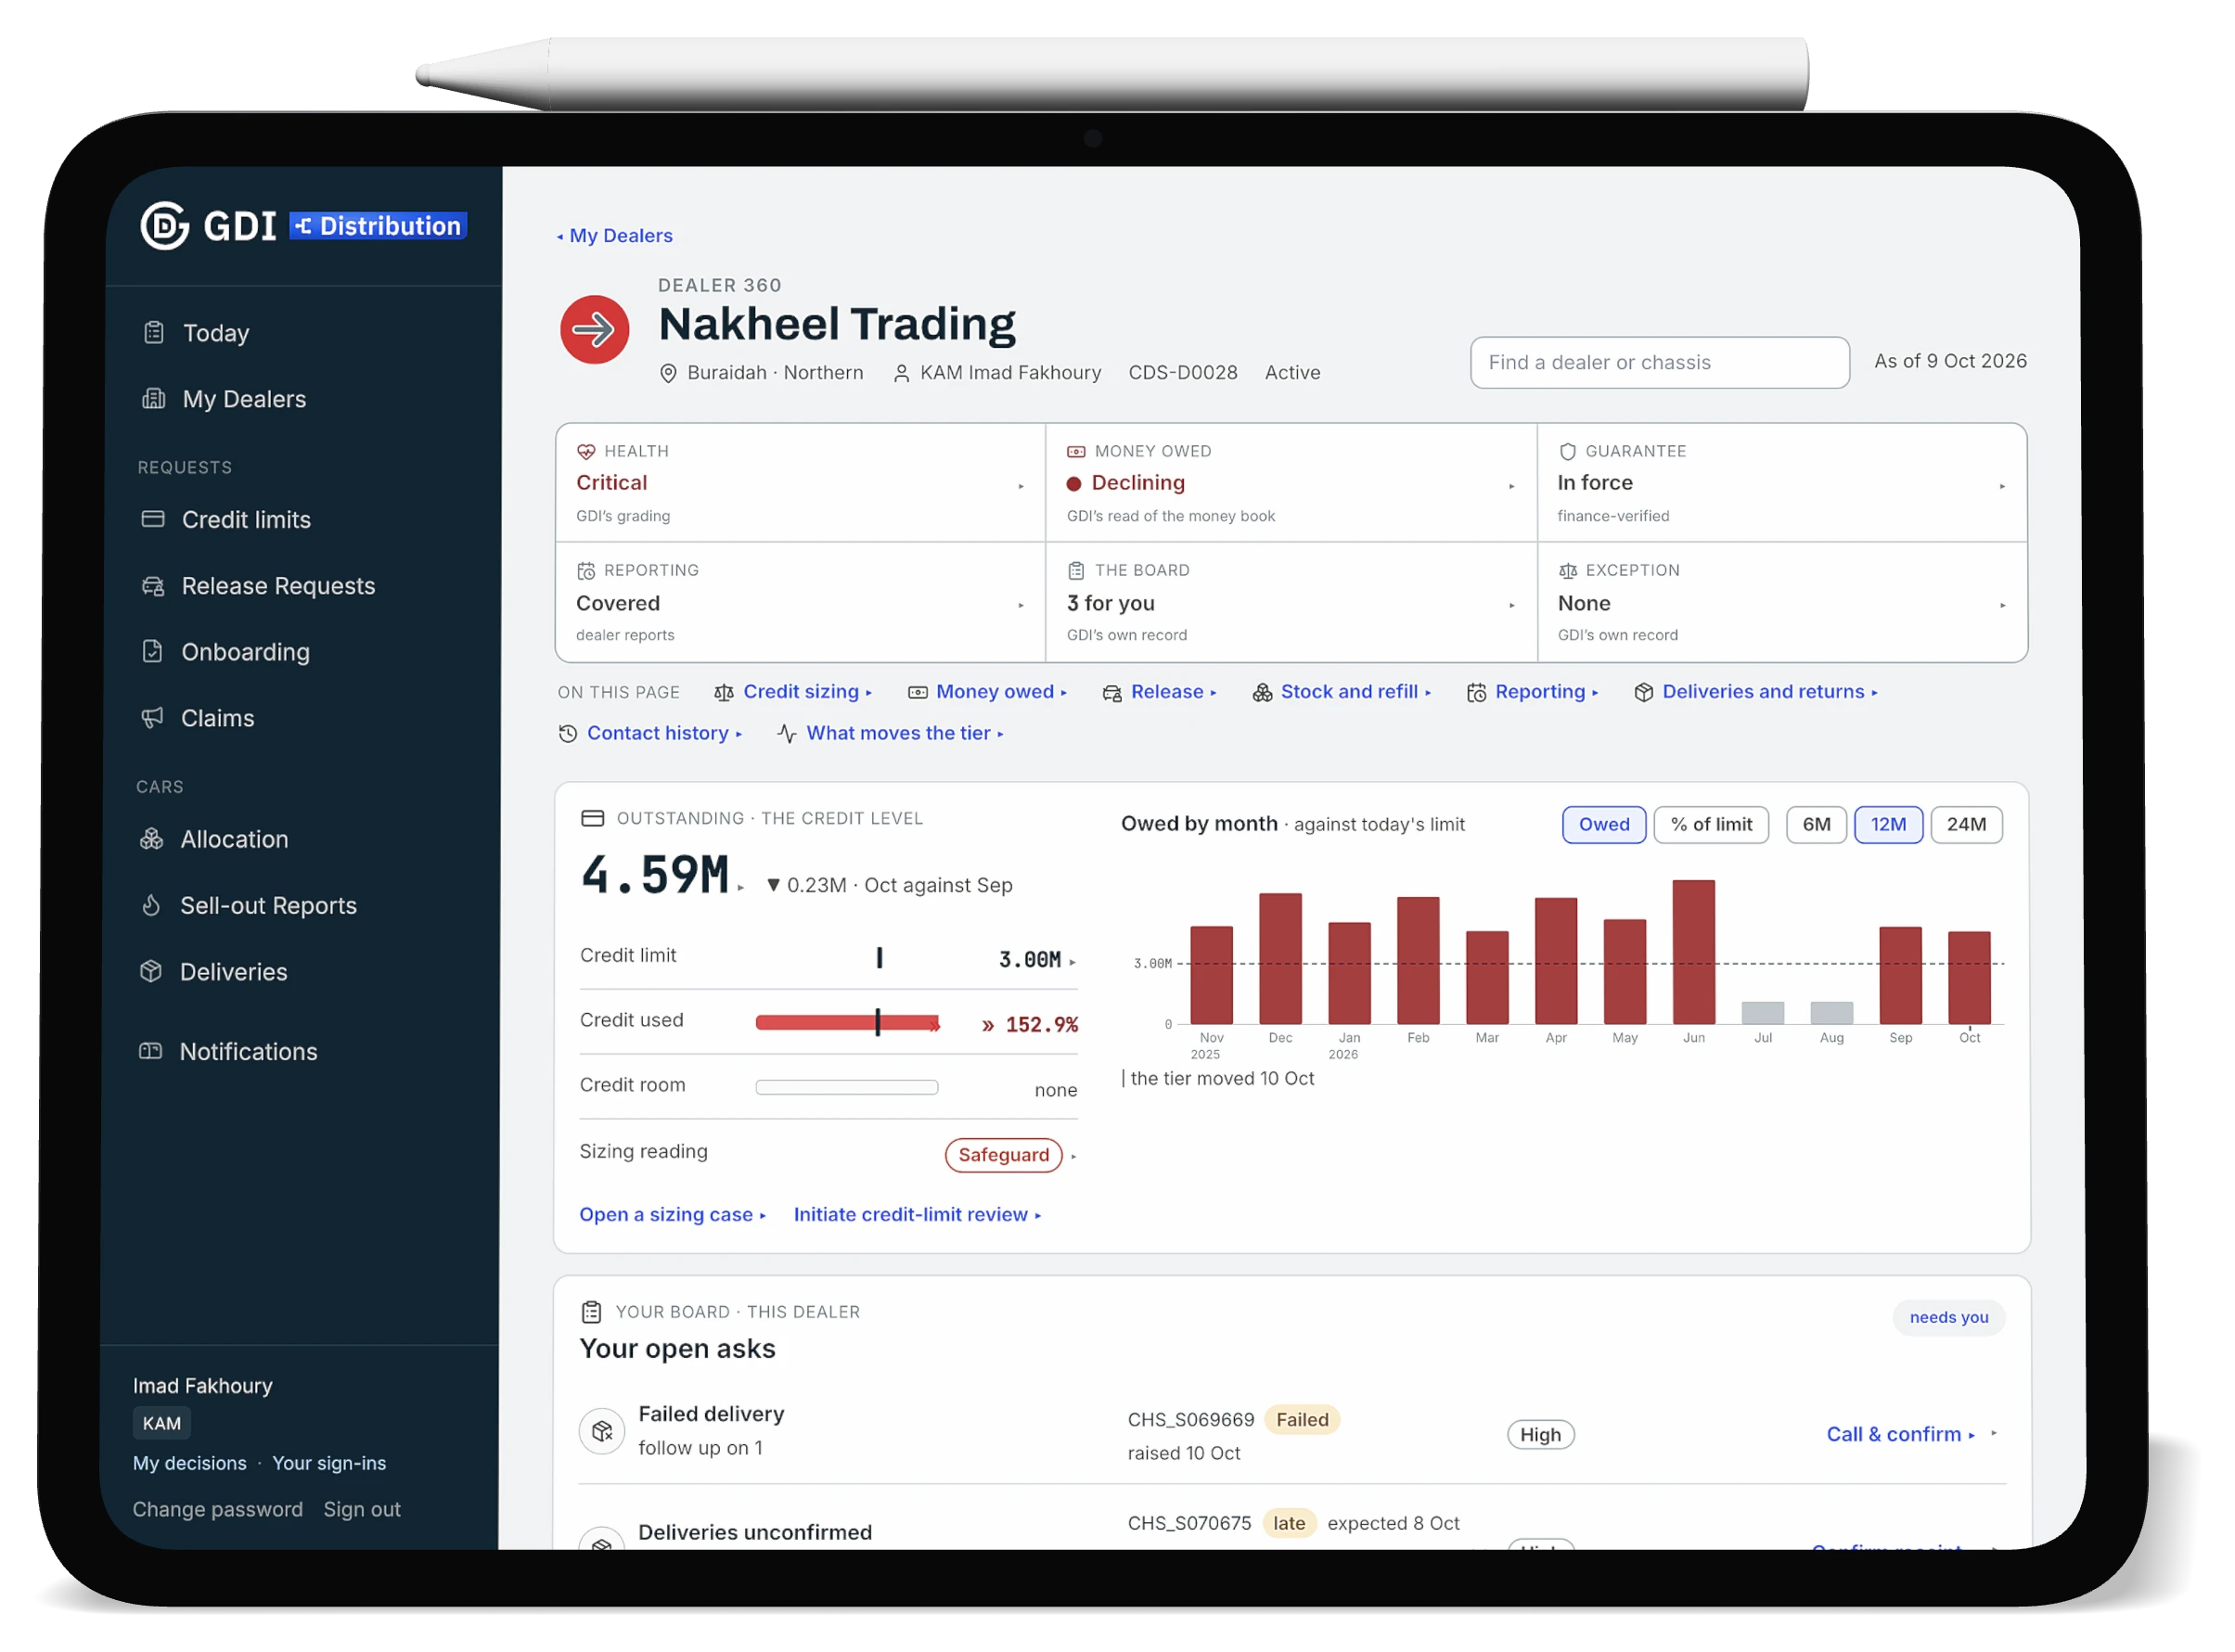The image size is (2235, 1652).
Task: Click the Onboarding document icon
Action: coord(152,652)
